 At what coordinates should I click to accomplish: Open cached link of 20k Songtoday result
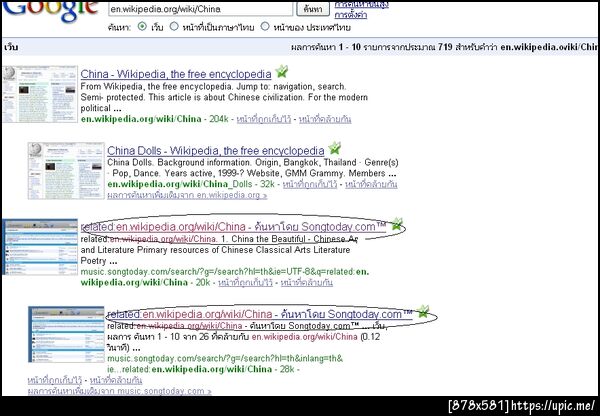point(245,283)
